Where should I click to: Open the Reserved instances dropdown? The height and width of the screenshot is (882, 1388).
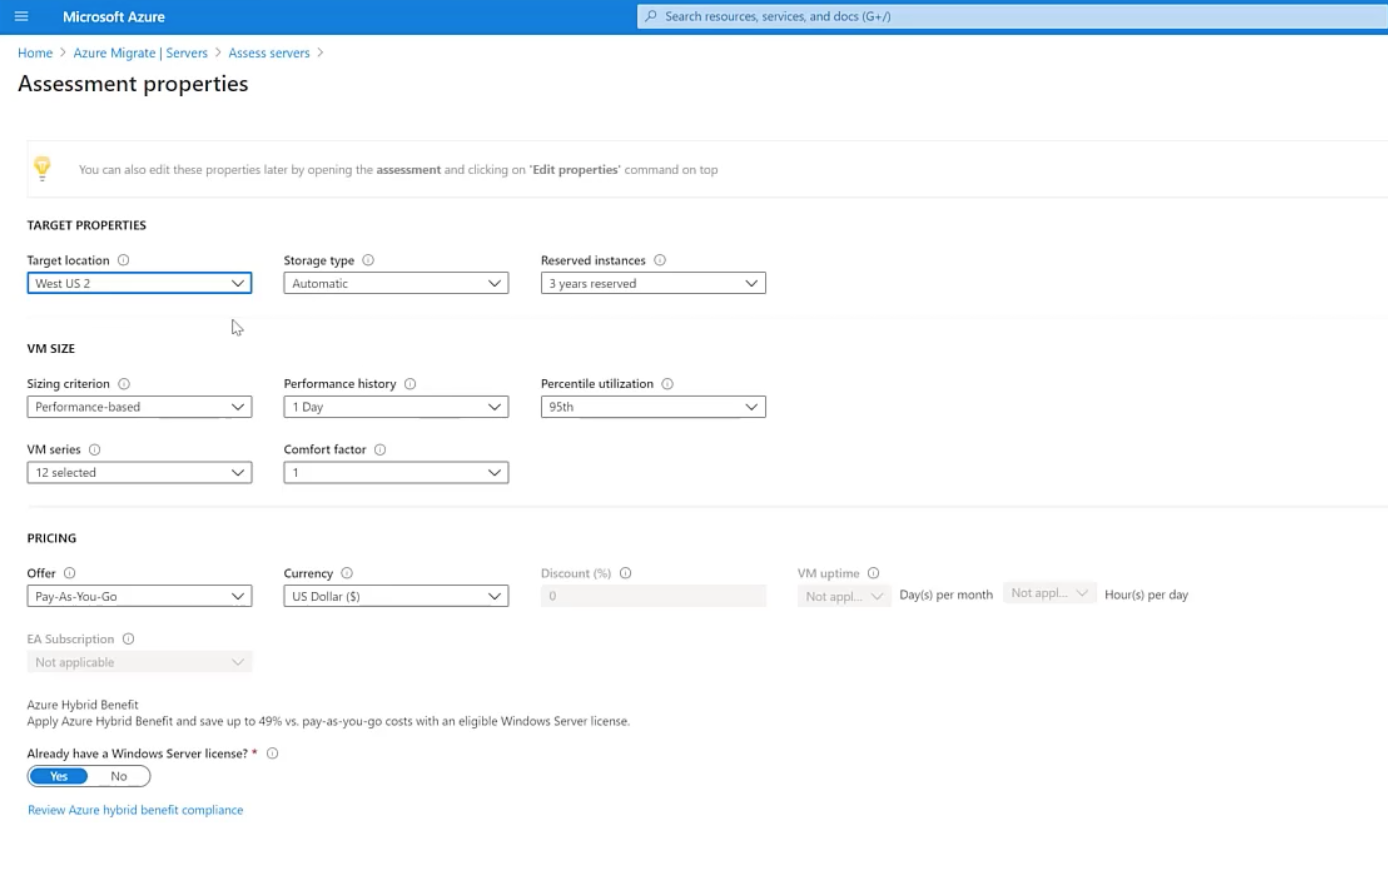[x=653, y=283]
